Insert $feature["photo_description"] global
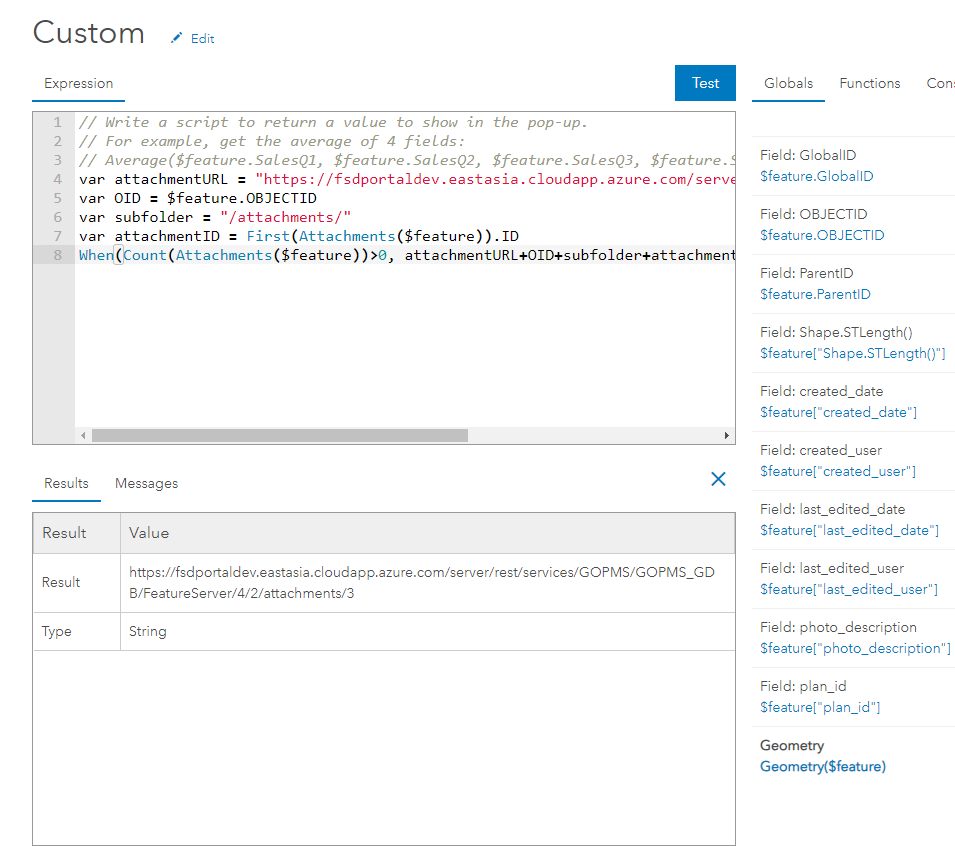The height and width of the screenshot is (846, 955). (855, 649)
